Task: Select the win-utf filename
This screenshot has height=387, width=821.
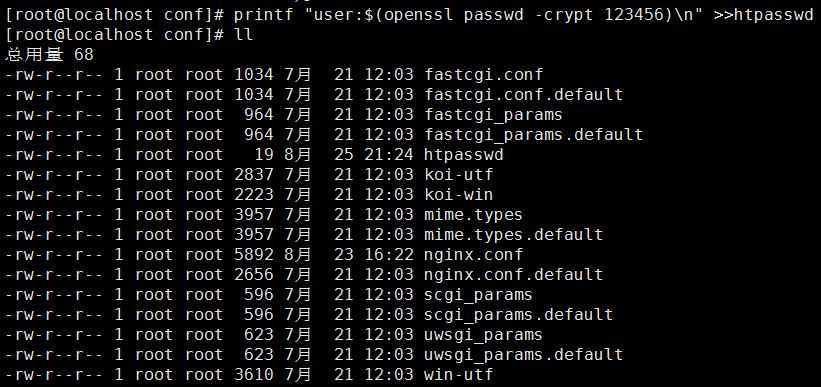Action: [x=459, y=374]
